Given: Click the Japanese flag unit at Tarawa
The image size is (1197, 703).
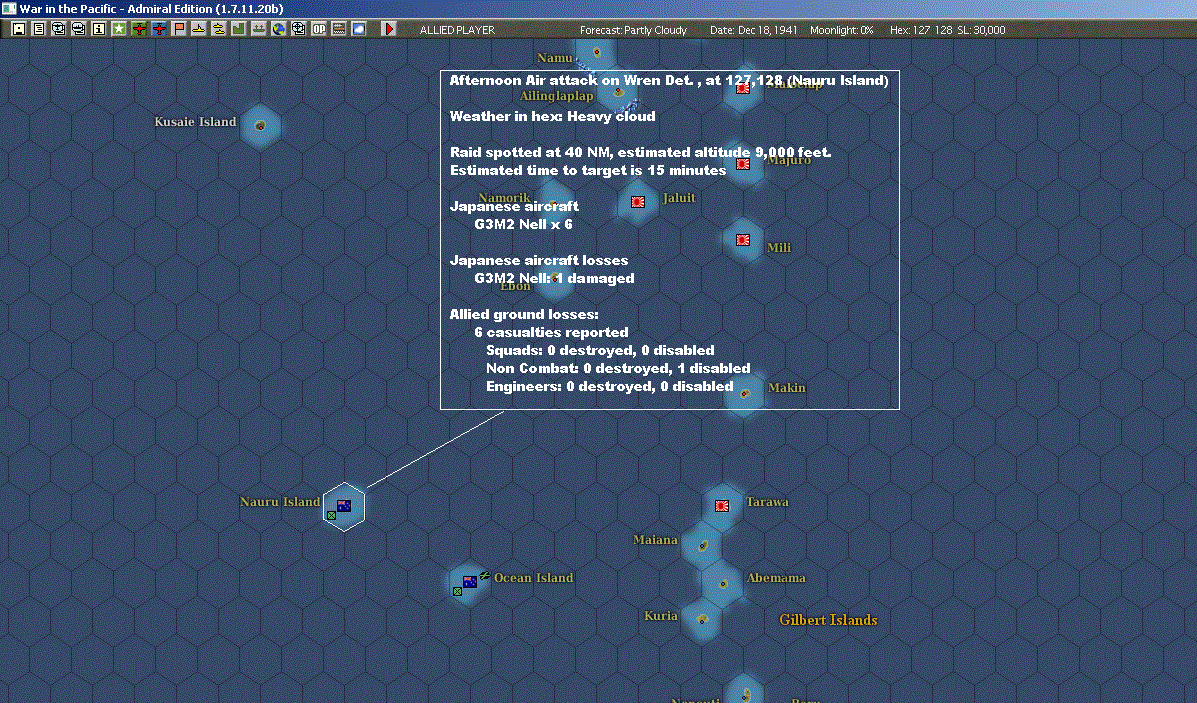Looking at the screenshot, I should (x=722, y=505).
